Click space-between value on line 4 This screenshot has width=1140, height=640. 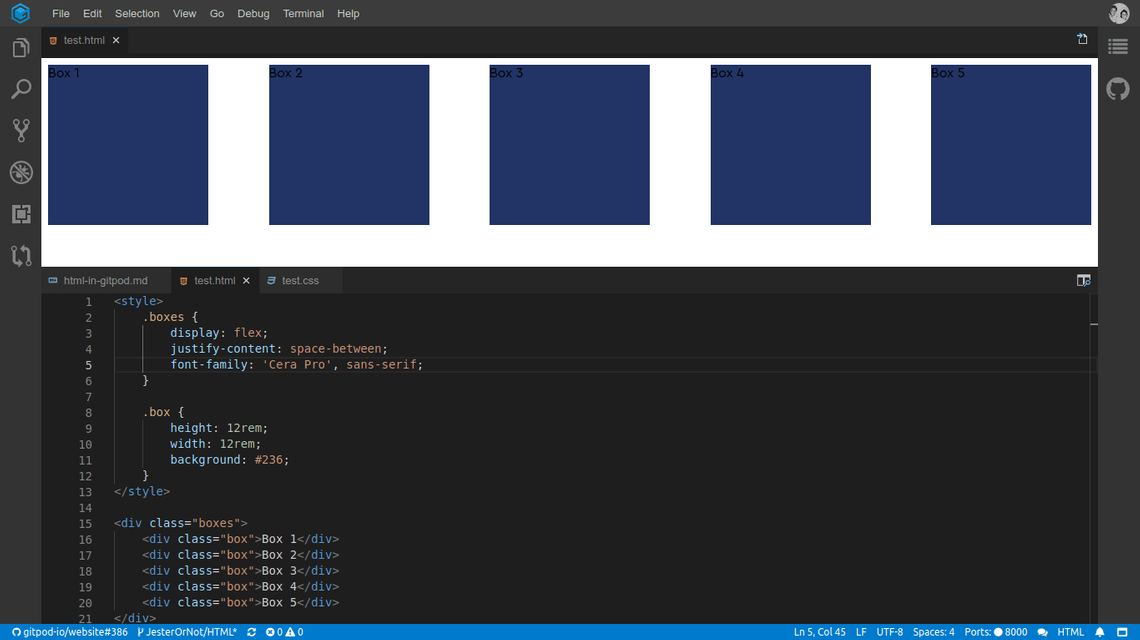tap(335, 348)
